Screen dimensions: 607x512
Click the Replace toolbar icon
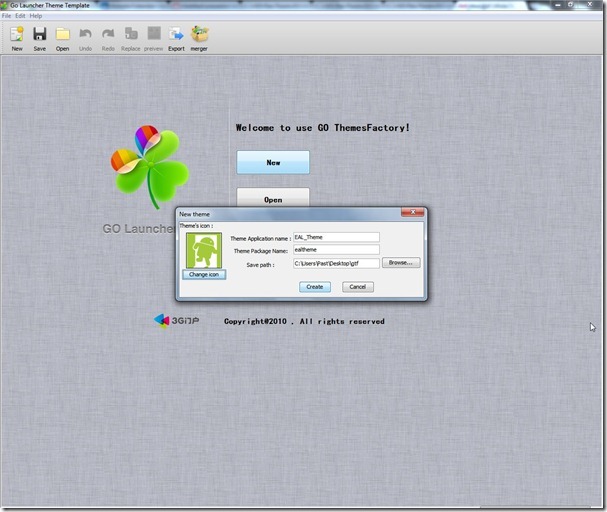[x=131, y=34]
